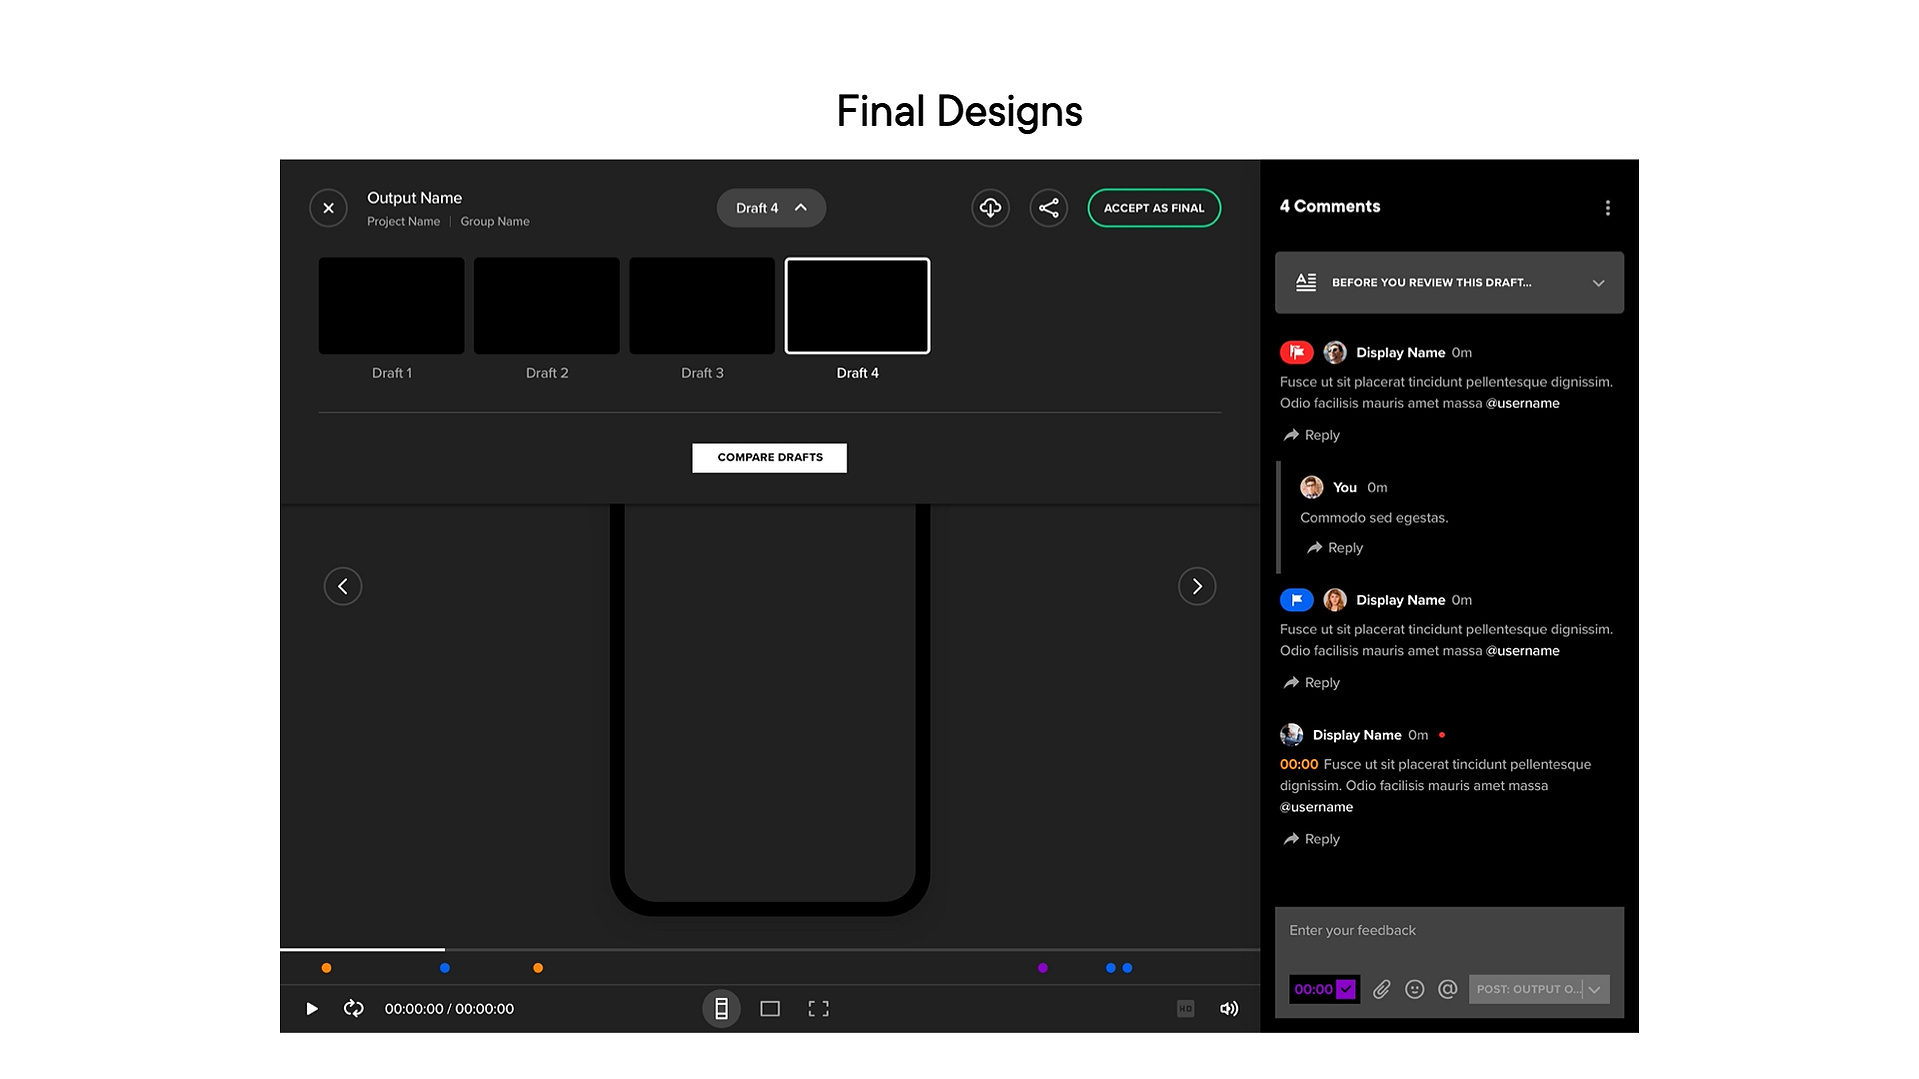Mute the volume speaker icon
The height and width of the screenshot is (1079, 1919).
(1229, 1009)
